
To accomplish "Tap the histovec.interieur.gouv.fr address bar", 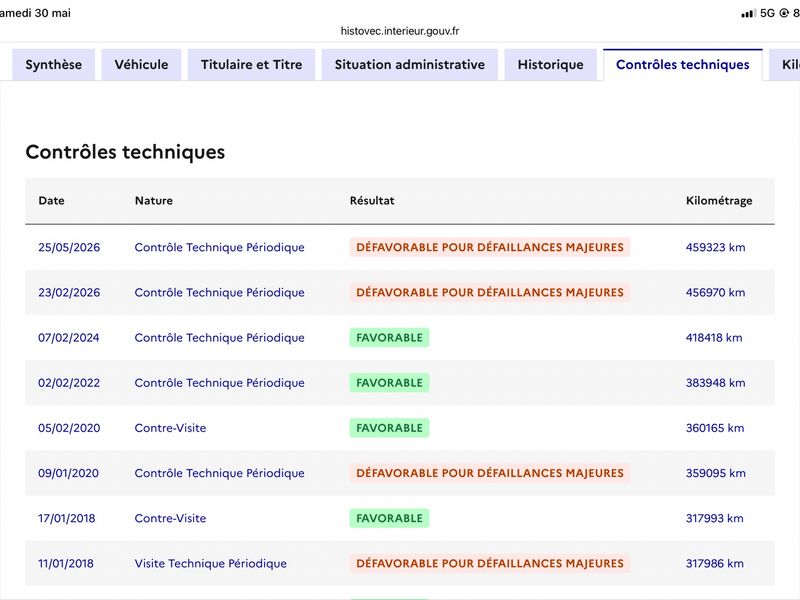I will pyautogui.click(x=400, y=31).
